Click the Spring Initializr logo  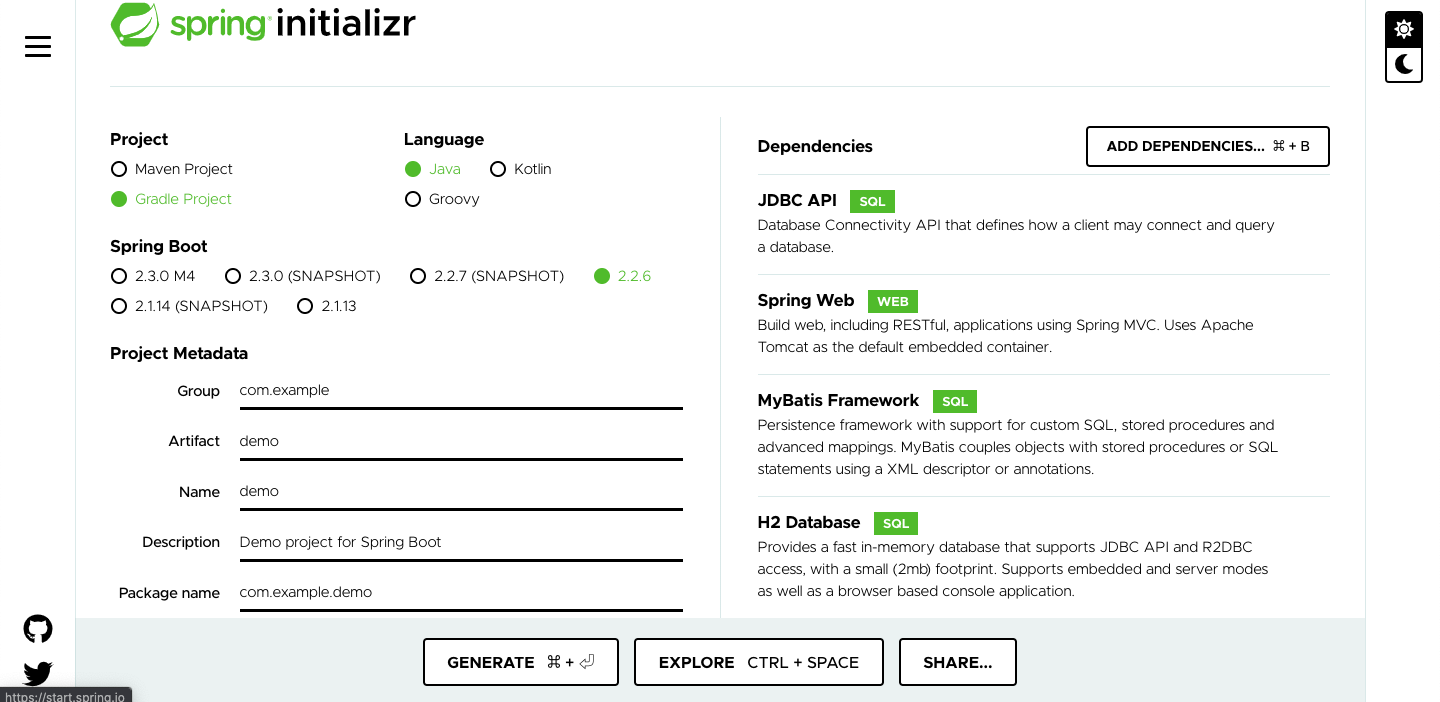coord(263,23)
